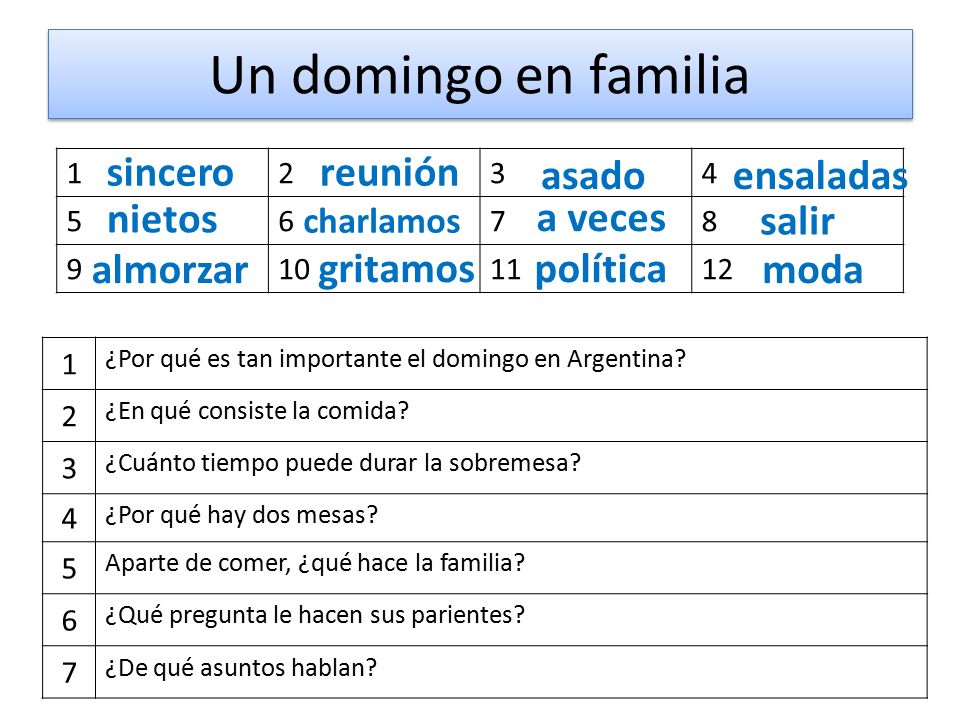The image size is (960, 720).
Task: Click the word 'moda' in cell 12
Action: click(812, 270)
